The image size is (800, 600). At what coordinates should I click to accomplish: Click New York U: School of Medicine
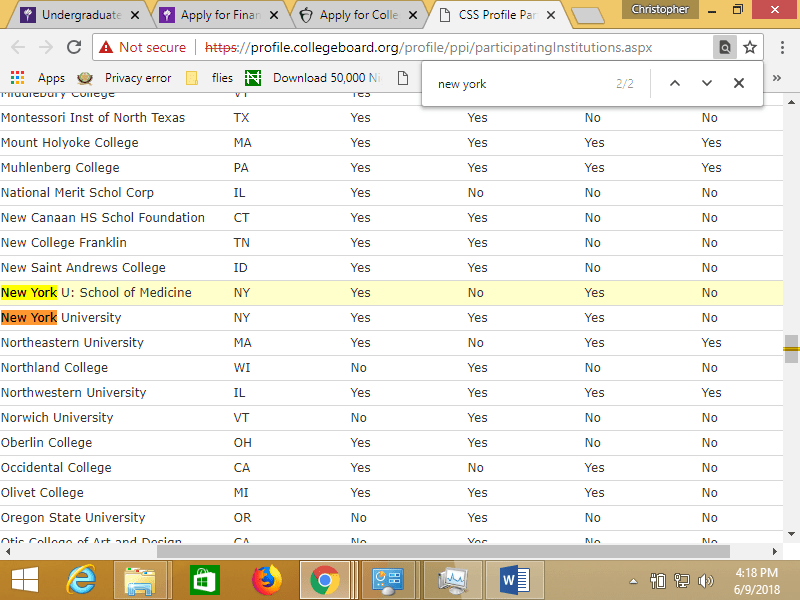(96, 292)
